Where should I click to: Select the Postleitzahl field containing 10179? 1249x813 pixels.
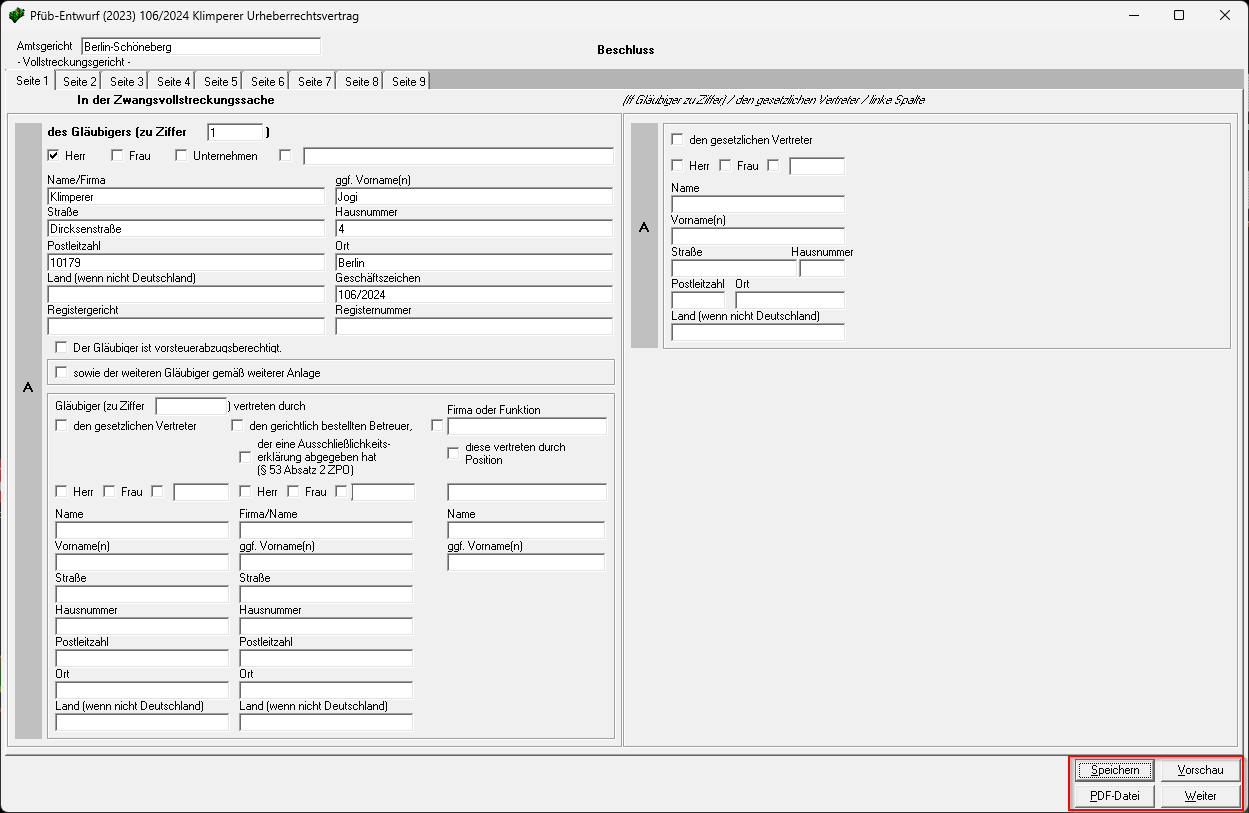tap(185, 262)
